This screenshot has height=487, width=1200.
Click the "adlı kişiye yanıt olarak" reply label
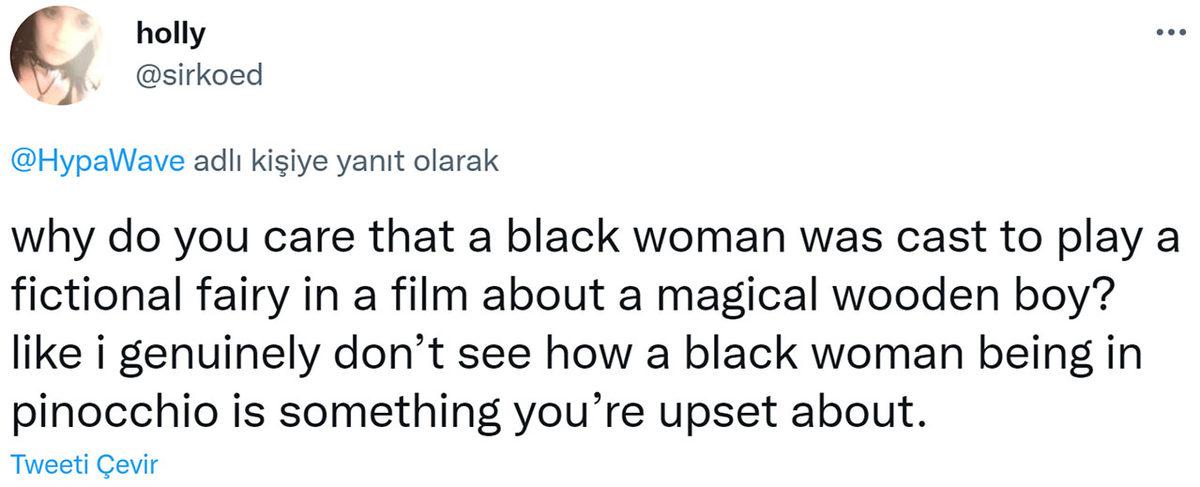pos(343,162)
